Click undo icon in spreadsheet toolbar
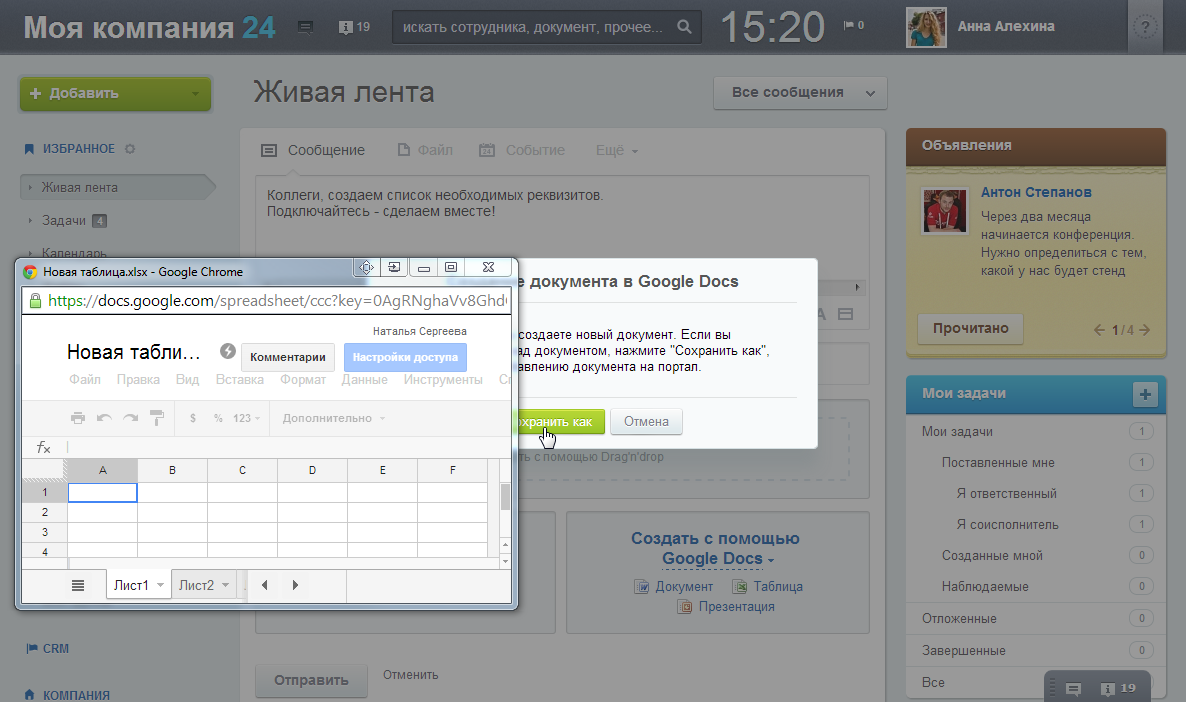Viewport: 1186px width, 702px height. click(x=104, y=418)
